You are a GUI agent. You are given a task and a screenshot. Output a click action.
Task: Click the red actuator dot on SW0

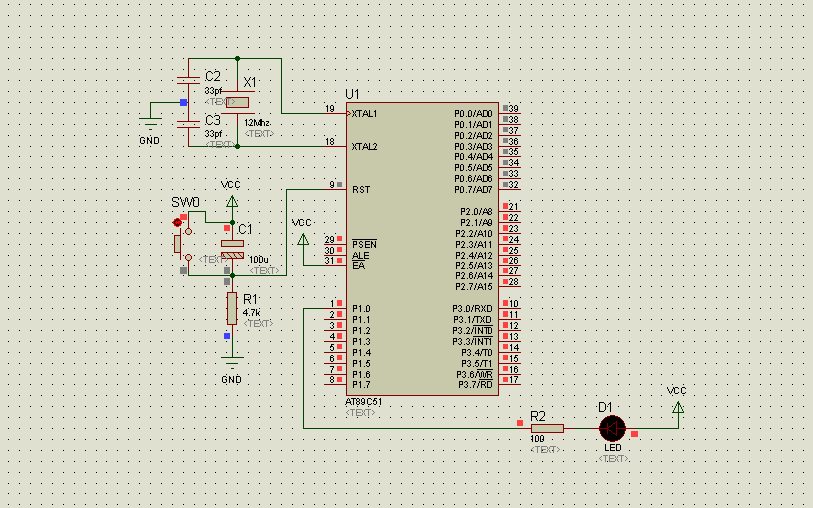point(177,222)
